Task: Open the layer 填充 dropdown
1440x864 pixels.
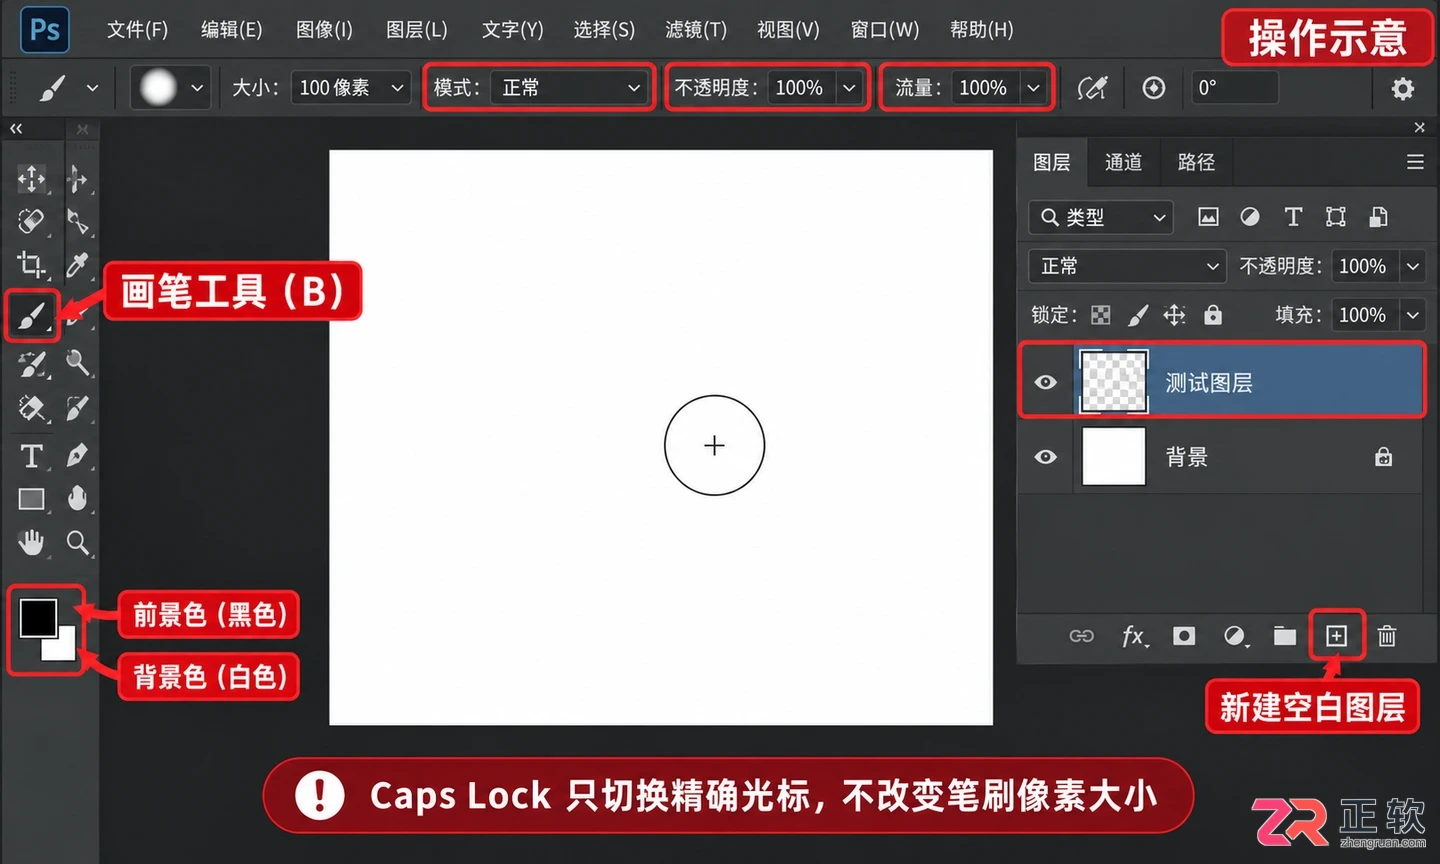Action: 1413,315
